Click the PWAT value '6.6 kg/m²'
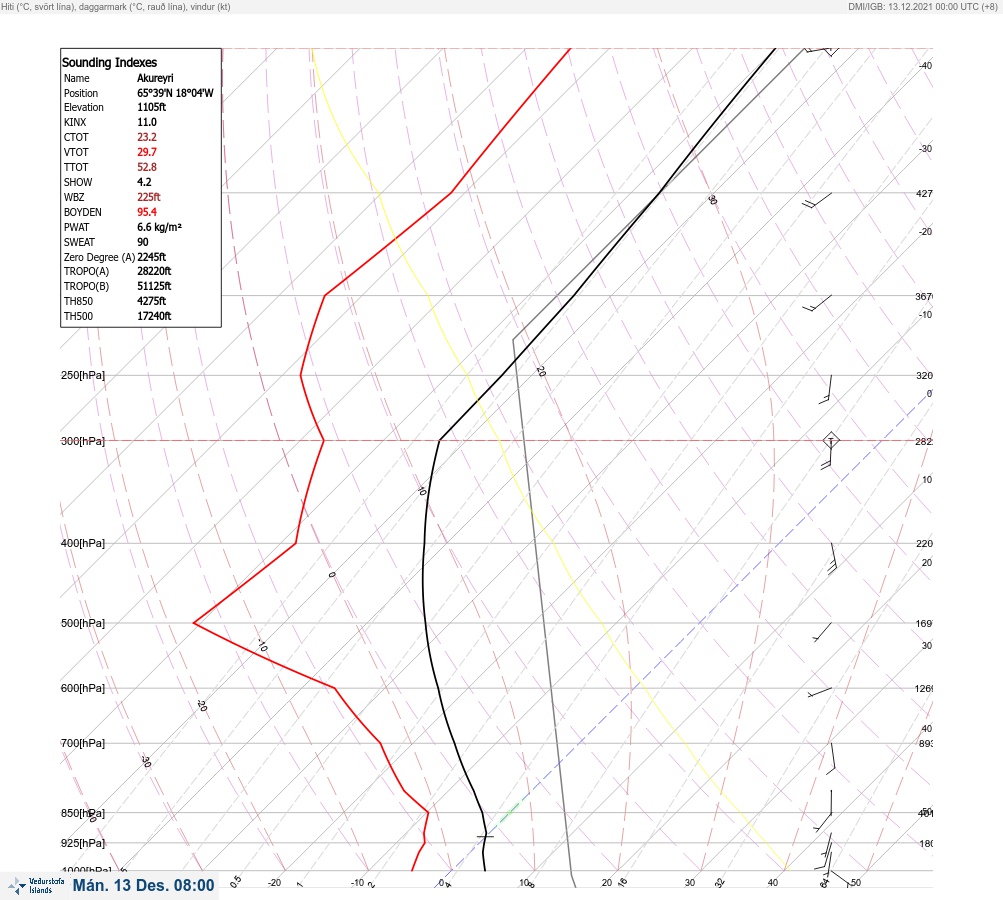The image size is (1003, 900). (x=160, y=227)
